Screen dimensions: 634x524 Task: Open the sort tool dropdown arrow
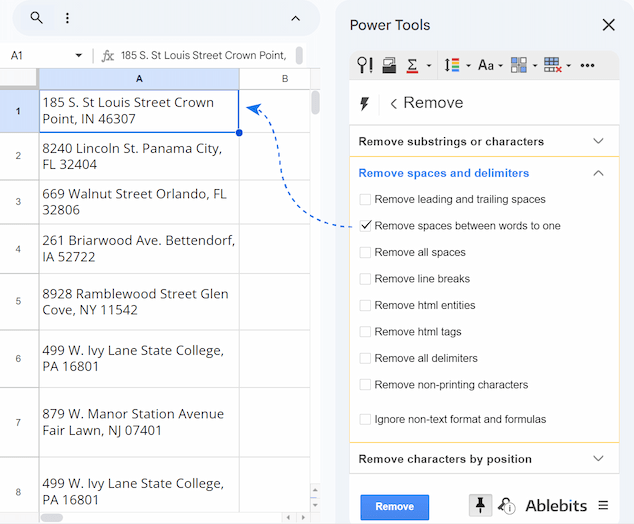[x=469, y=66]
